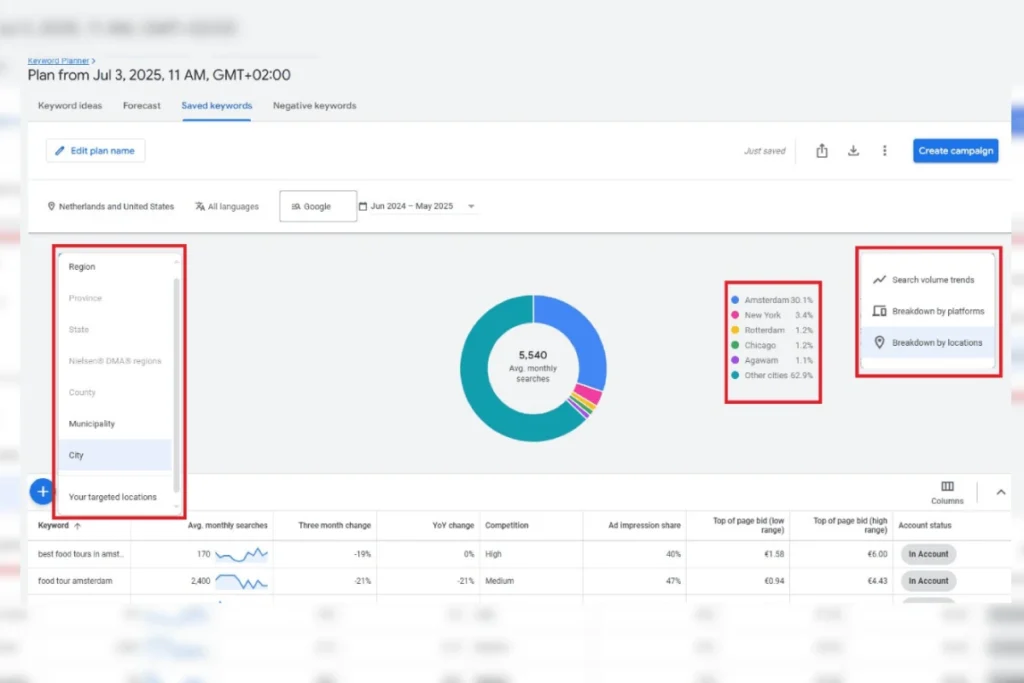Click the download plan icon

pos(853,151)
